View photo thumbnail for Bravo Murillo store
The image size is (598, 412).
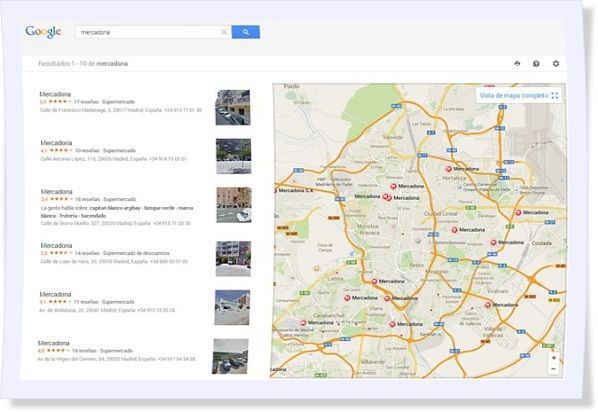click(234, 205)
